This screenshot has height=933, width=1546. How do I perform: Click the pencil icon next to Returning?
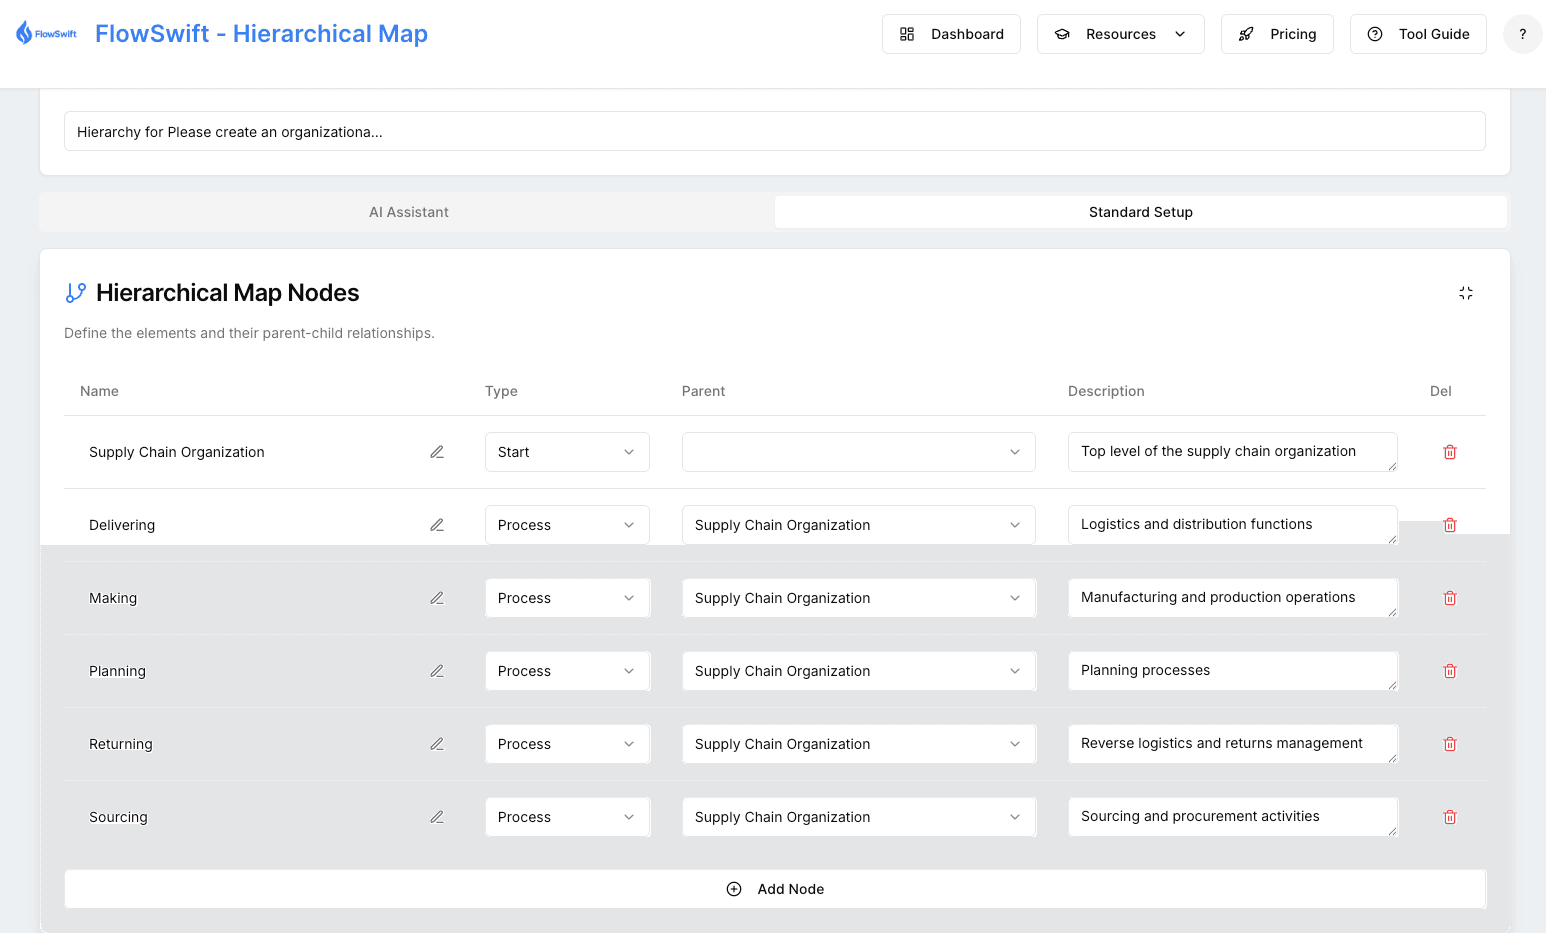pyautogui.click(x=437, y=744)
